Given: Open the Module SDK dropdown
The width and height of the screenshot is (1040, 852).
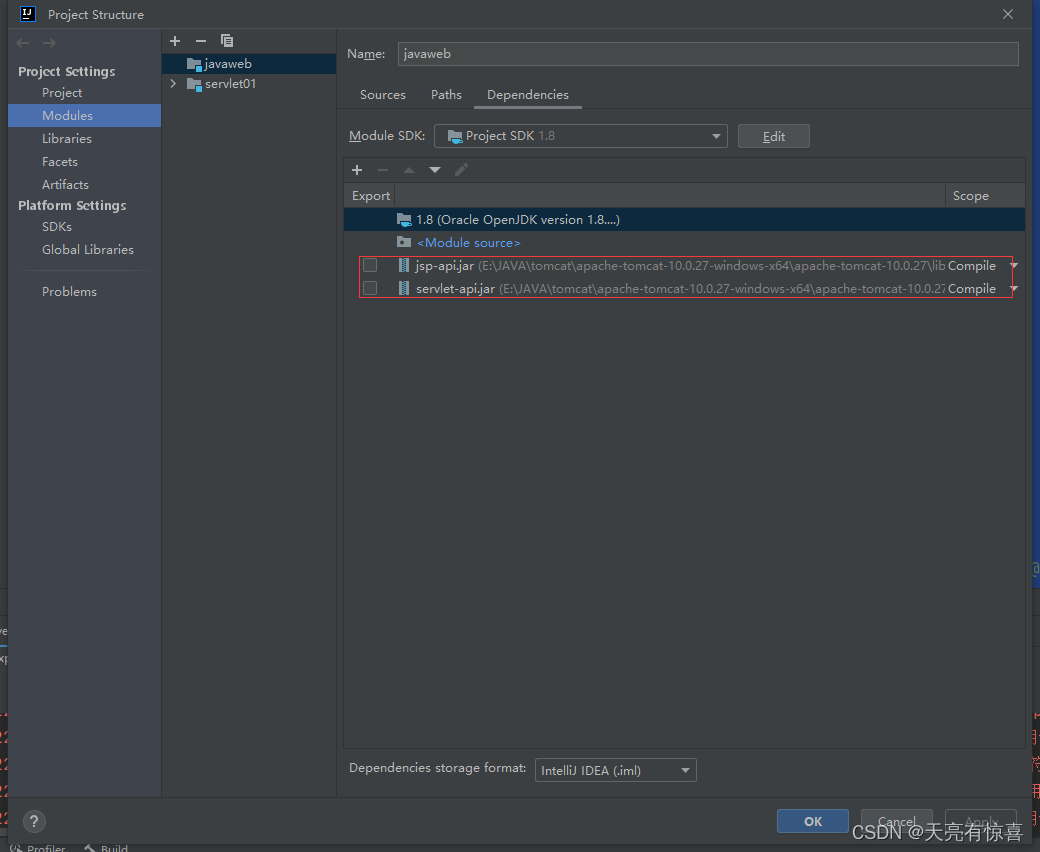Looking at the screenshot, I should point(716,136).
